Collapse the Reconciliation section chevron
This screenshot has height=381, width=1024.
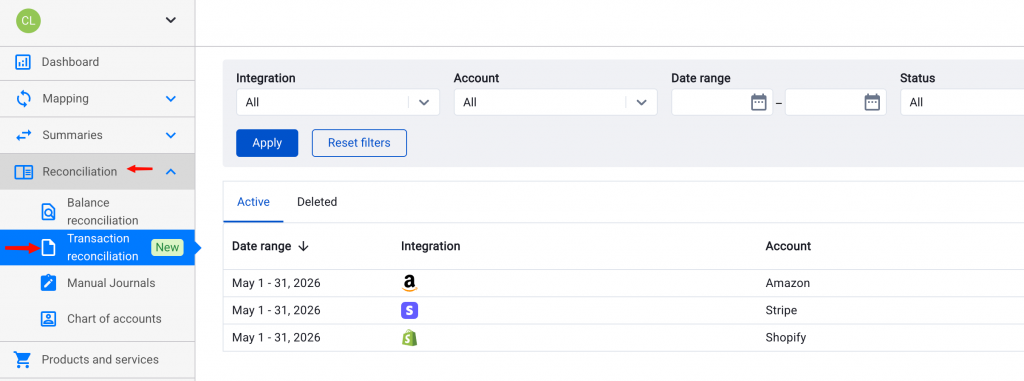click(x=171, y=172)
